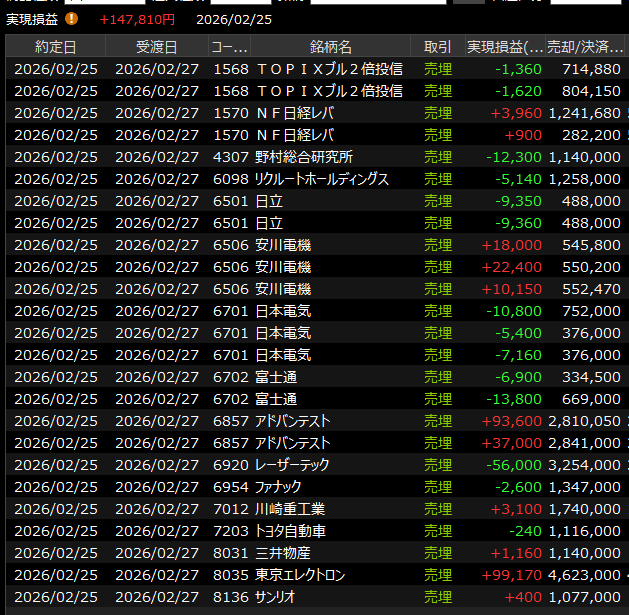The image size is (629, 615).
Task: Sort by the 受渡日 column header
Action: [156, 47]
